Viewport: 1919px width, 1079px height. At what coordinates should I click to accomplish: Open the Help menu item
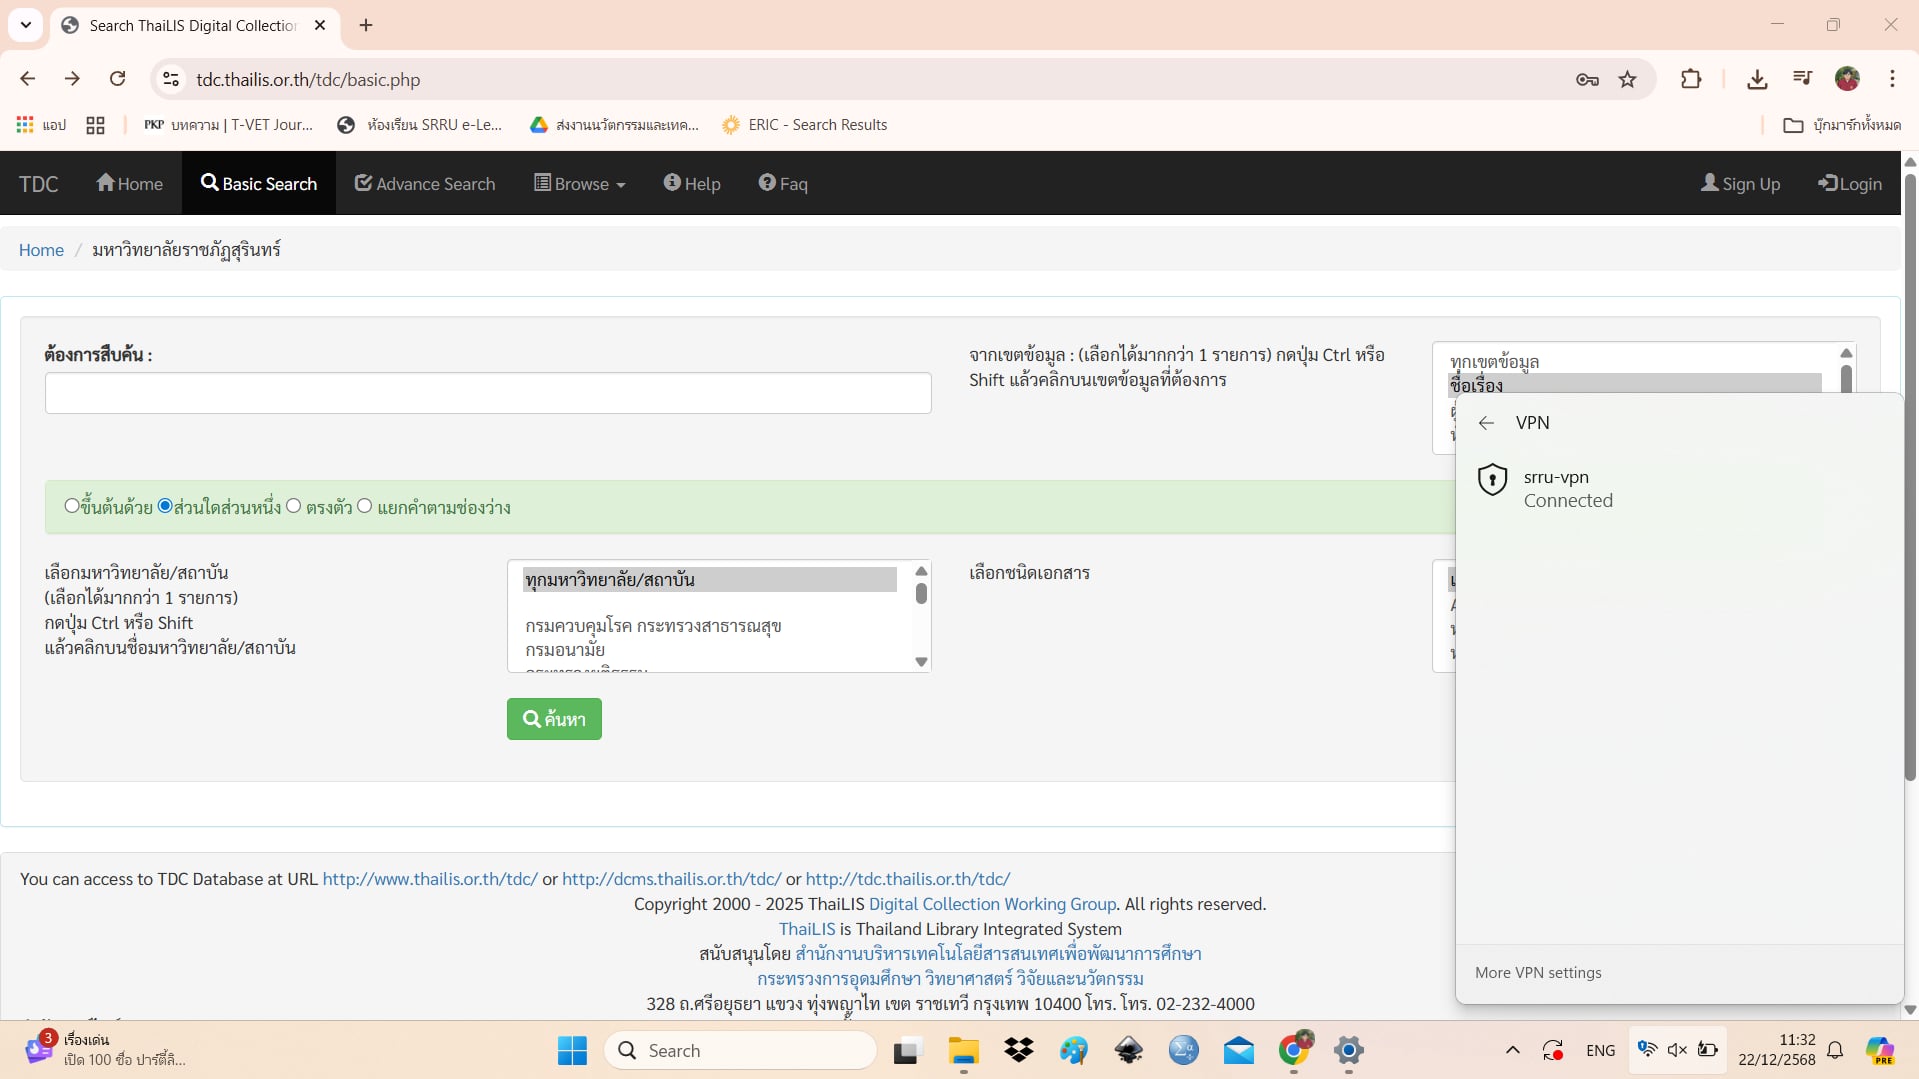point(692,184)
